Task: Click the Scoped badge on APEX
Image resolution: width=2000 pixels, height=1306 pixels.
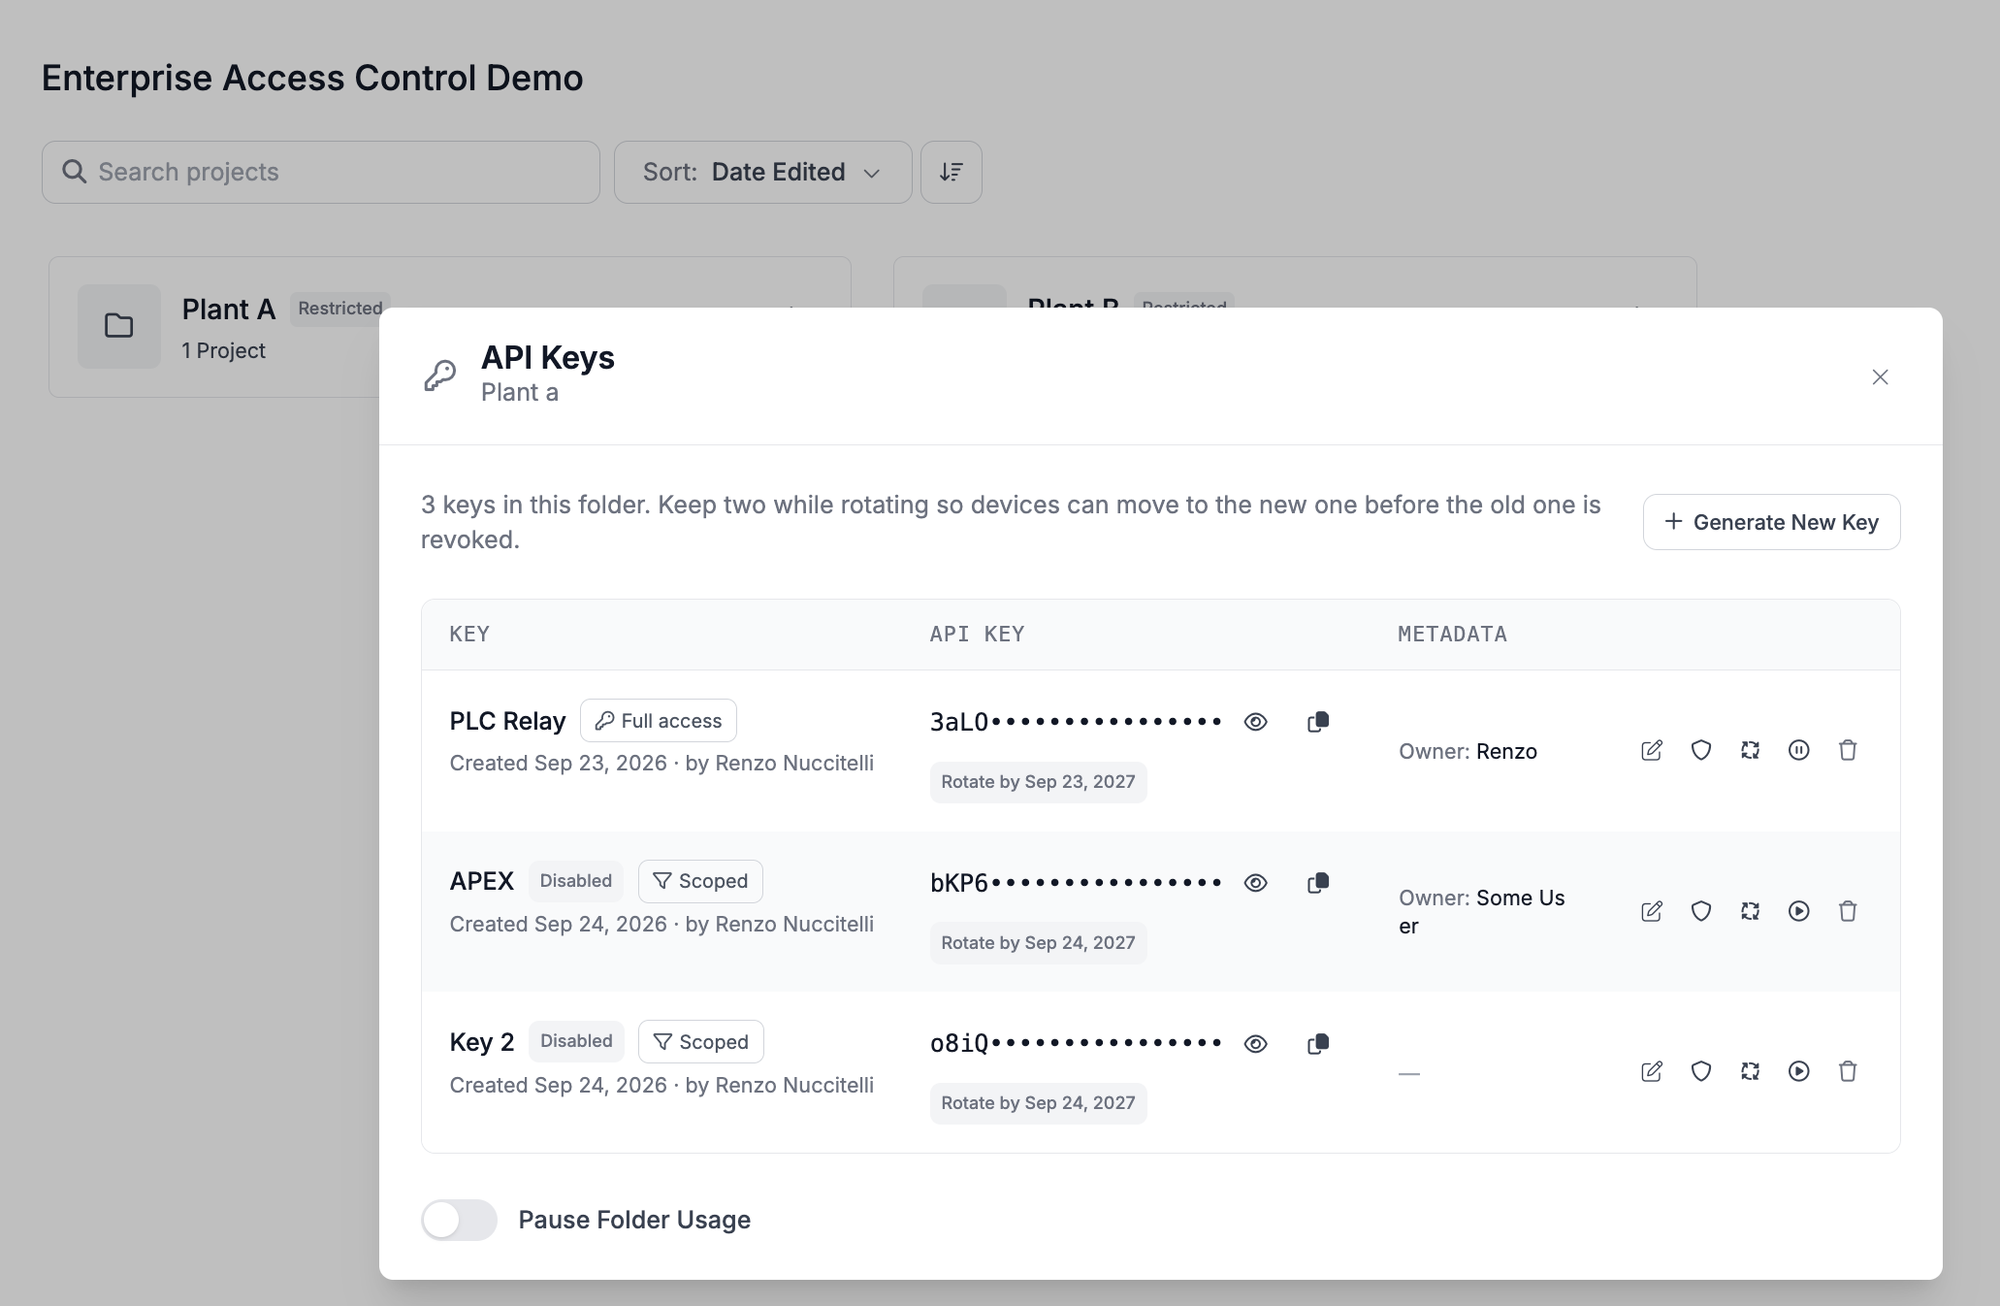Action: [x=700, y=881]
